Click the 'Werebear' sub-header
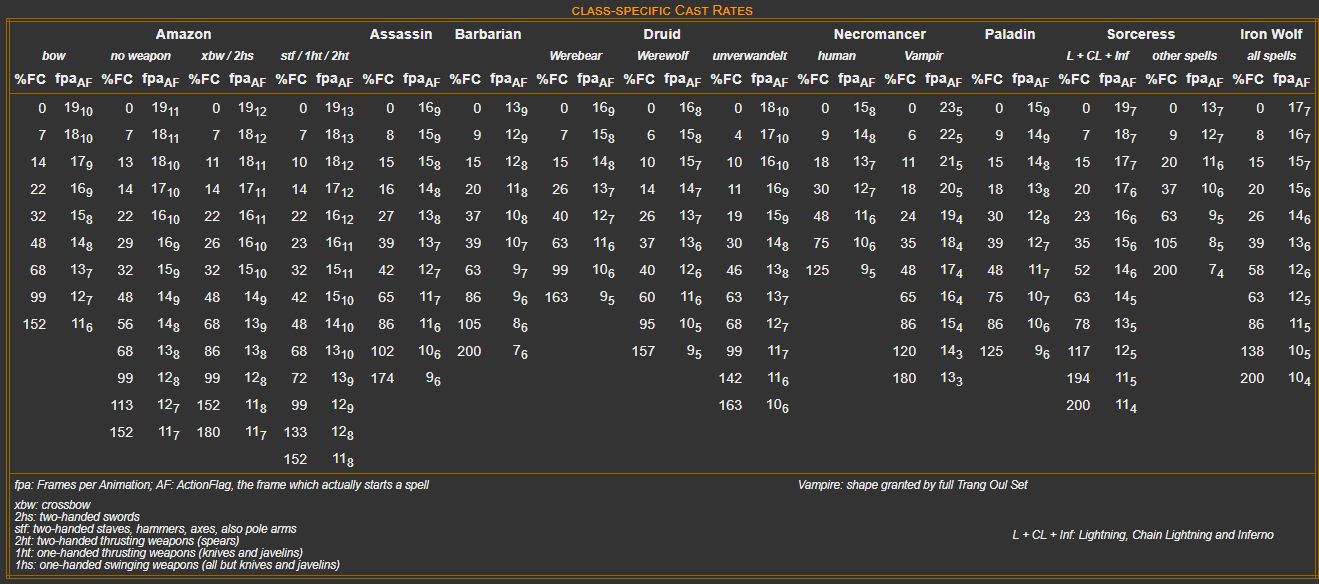Image resolution: width=1319 pixels, height=584 pixels. pyautogui.click(x=575, y=56)
